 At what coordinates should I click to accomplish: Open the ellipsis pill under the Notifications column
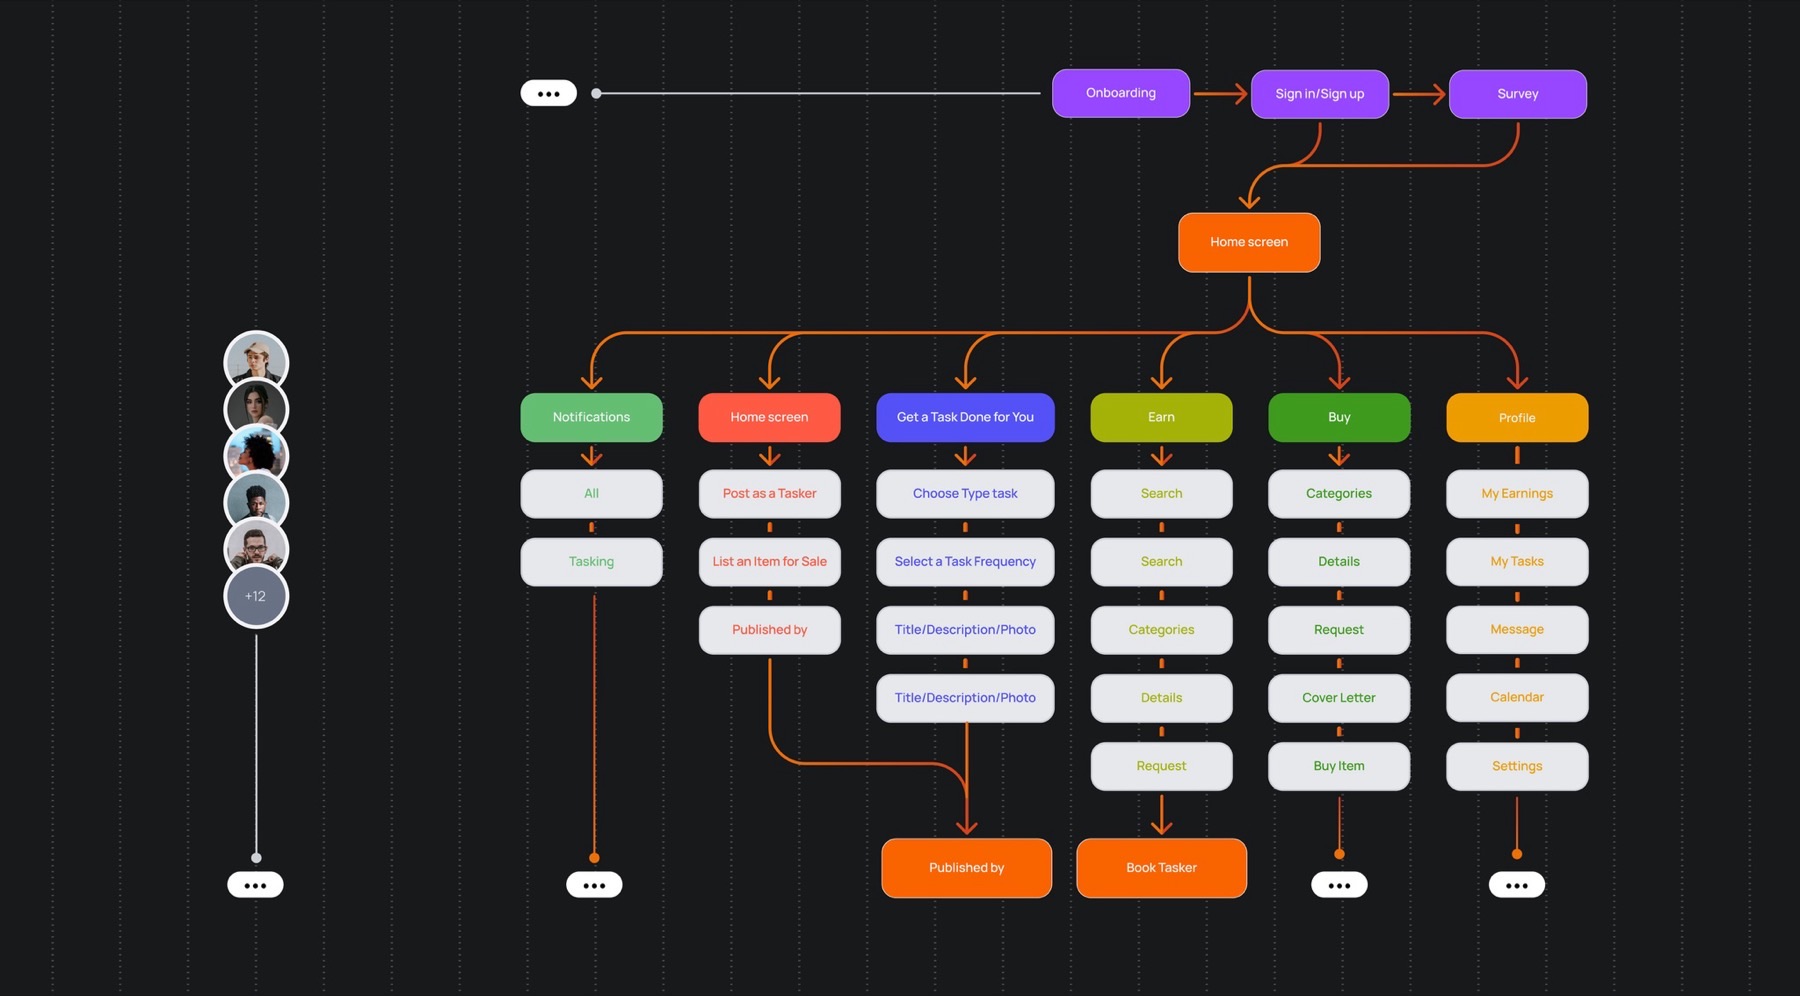594,885
